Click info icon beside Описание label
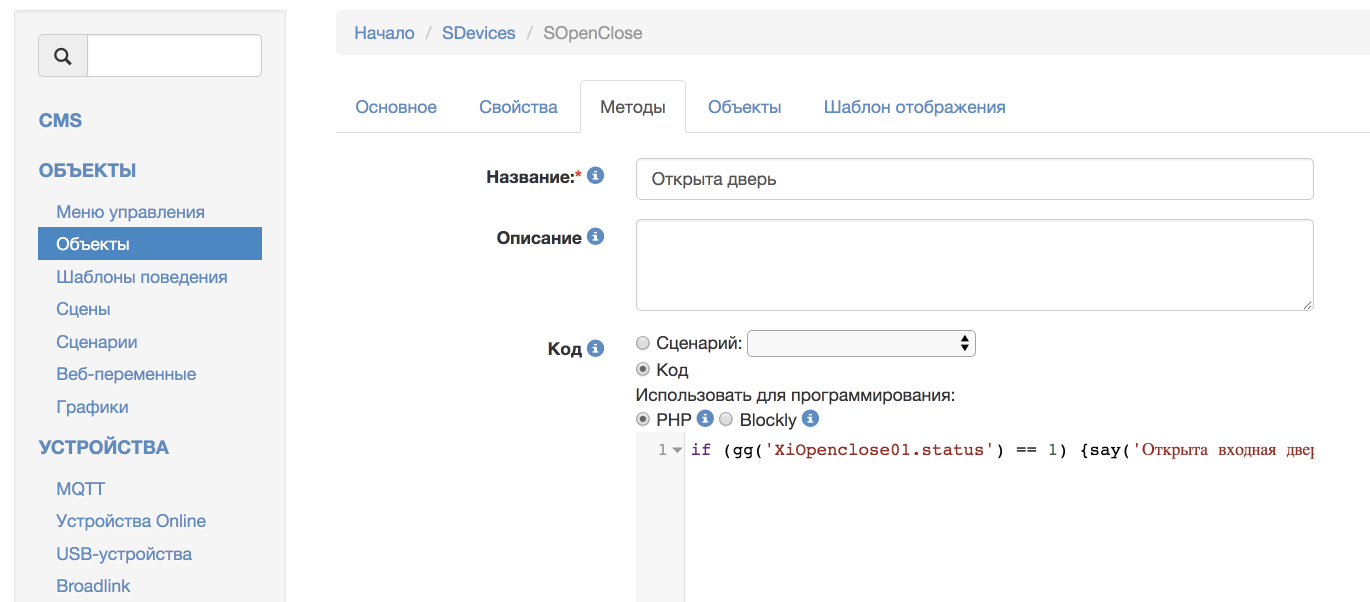The image size is (1370, 602). [x=596, y=237]
